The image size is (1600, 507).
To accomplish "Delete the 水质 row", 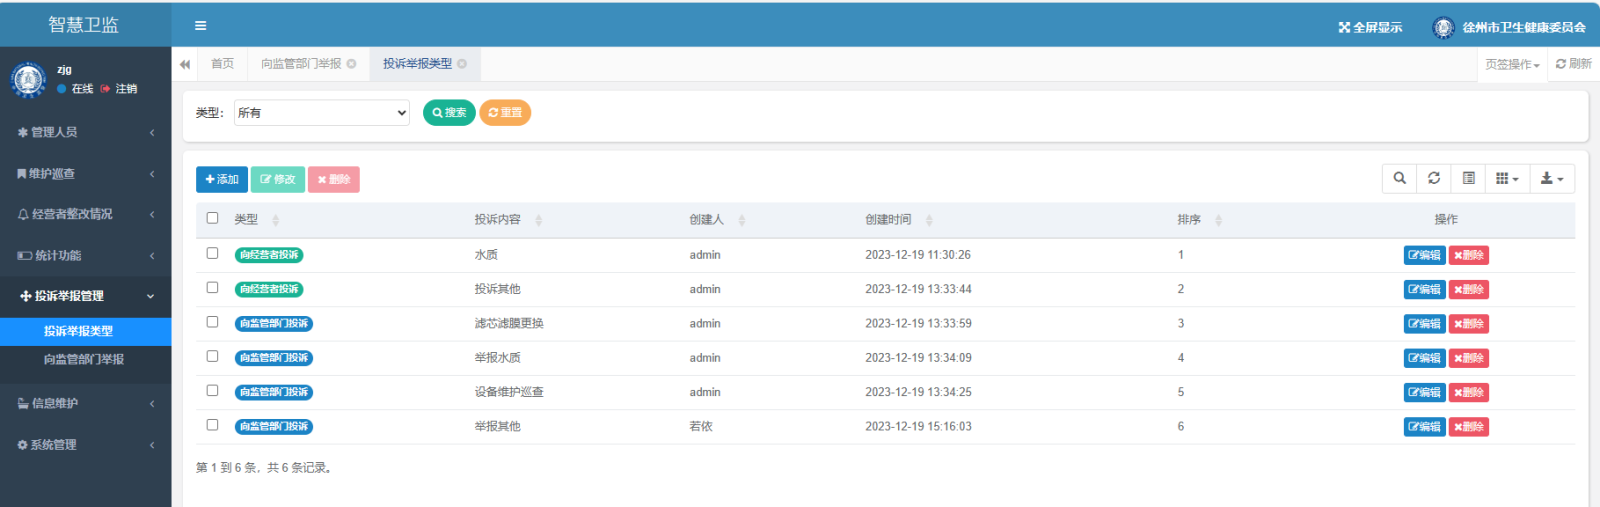I will tap(1469, 255).
